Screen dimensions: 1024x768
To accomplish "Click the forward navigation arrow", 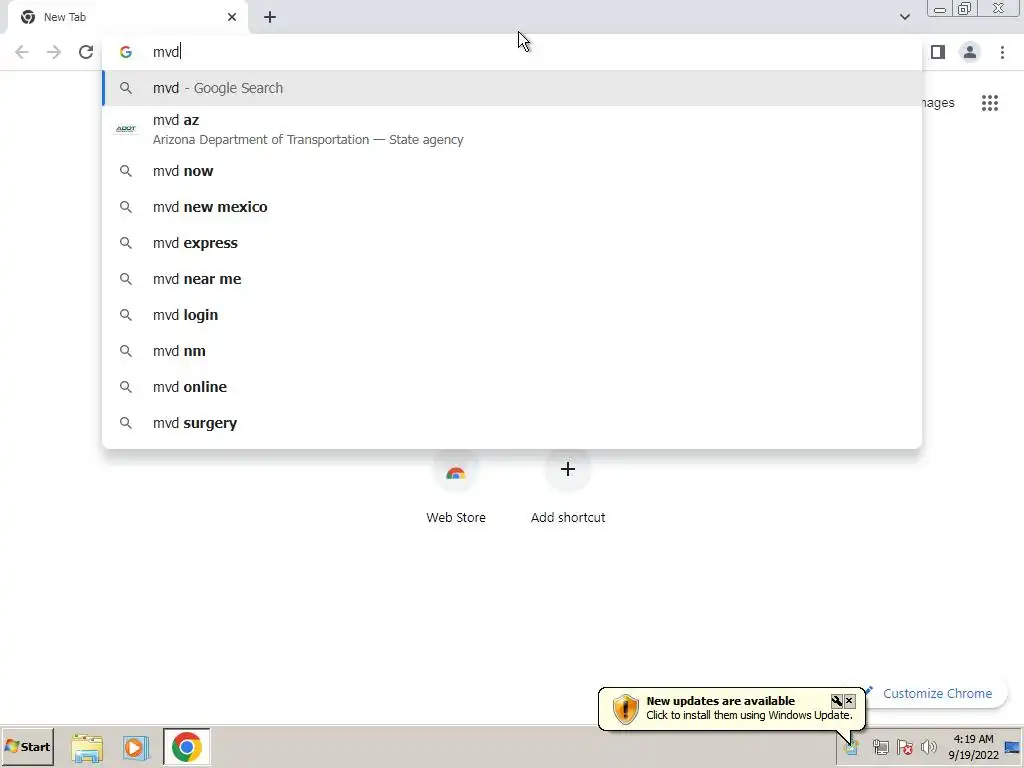I will pos(54,52).
